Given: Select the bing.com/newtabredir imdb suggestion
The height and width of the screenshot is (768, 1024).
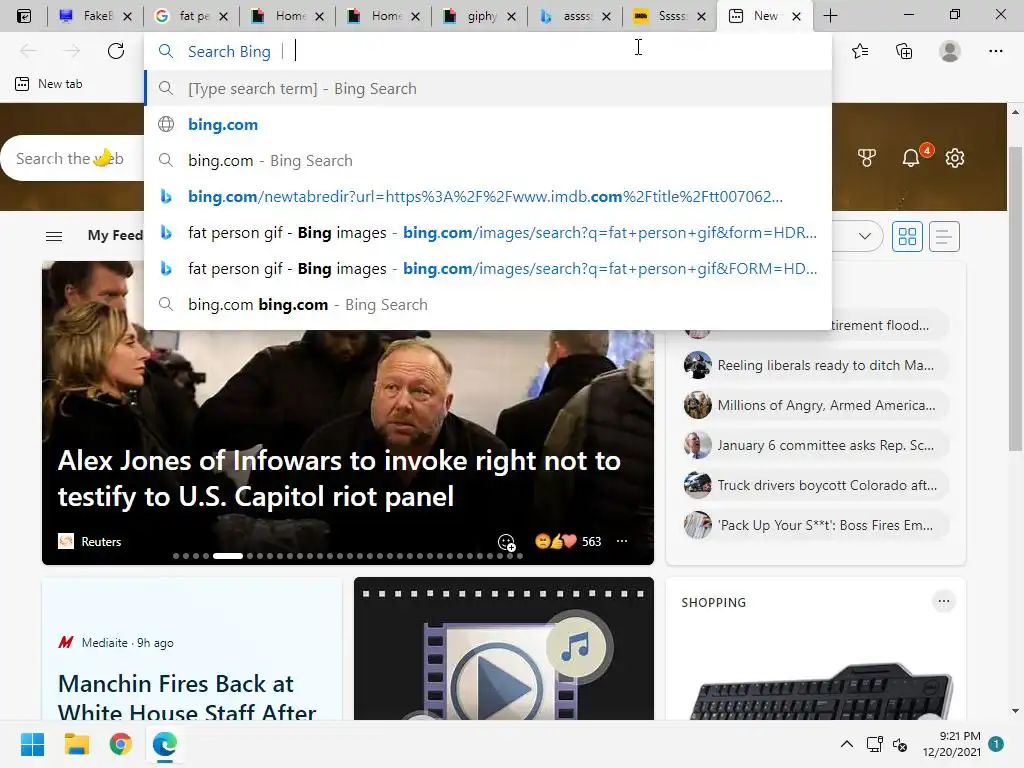Looking at the screenshot, I should tap(488, 196).
